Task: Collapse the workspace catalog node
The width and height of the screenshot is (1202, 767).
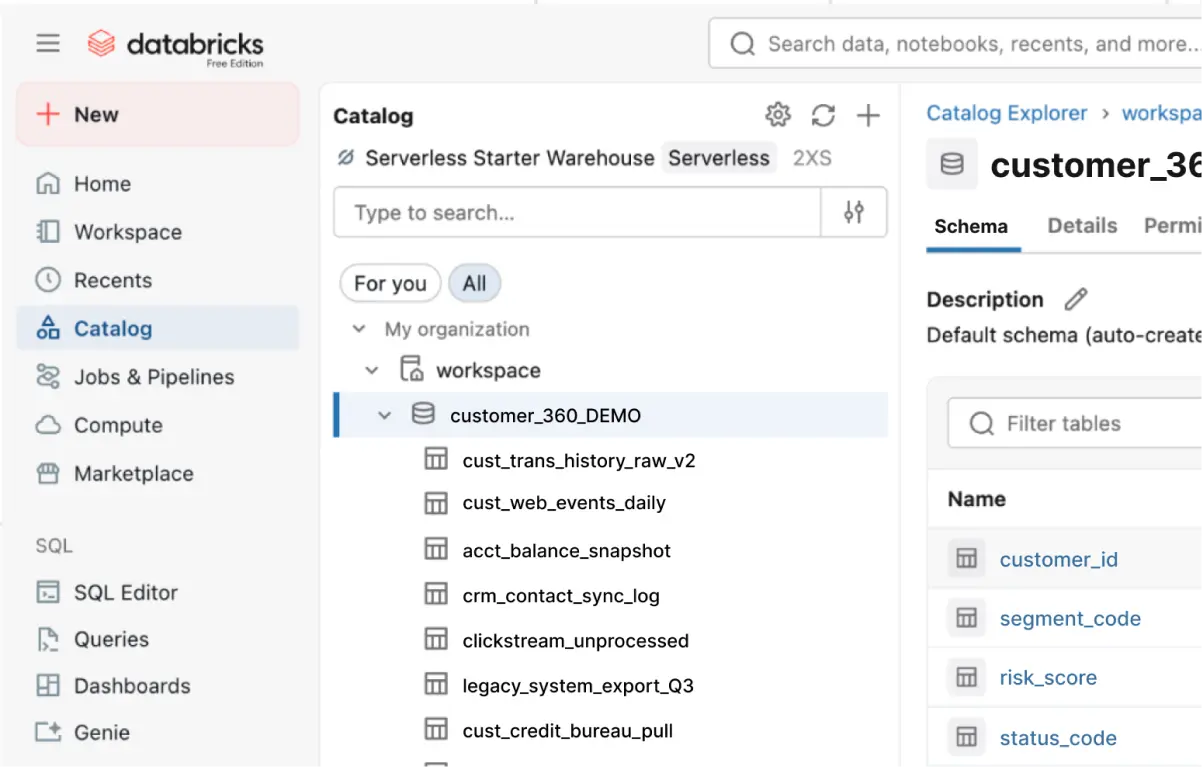Action: pyautogui.click(x=372, y=370)
